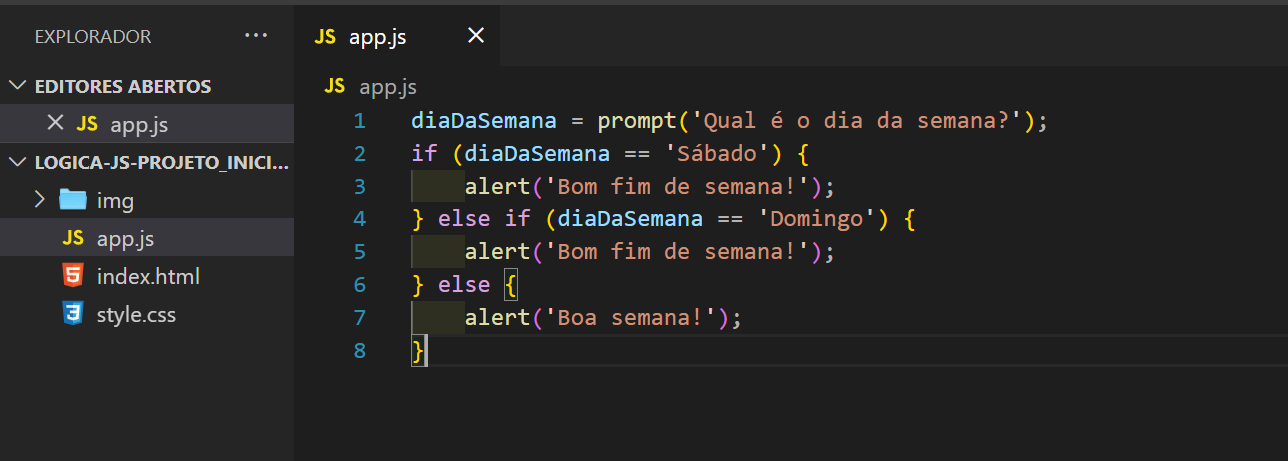
Task: Open style.css from the file tree
Action: (136, 314)
